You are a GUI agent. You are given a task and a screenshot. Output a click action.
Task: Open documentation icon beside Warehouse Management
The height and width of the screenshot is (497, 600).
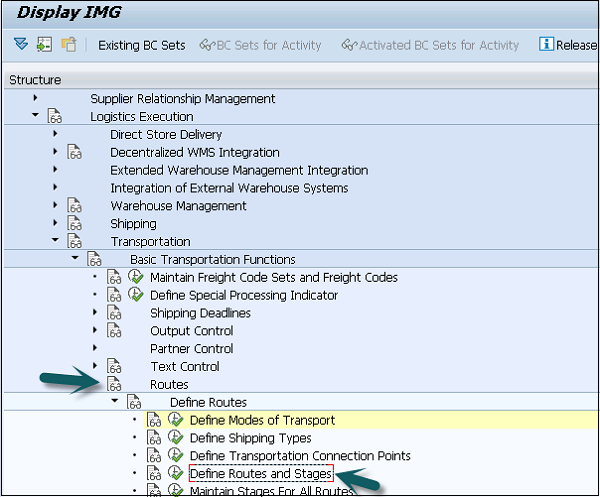(x=74, y=206)
